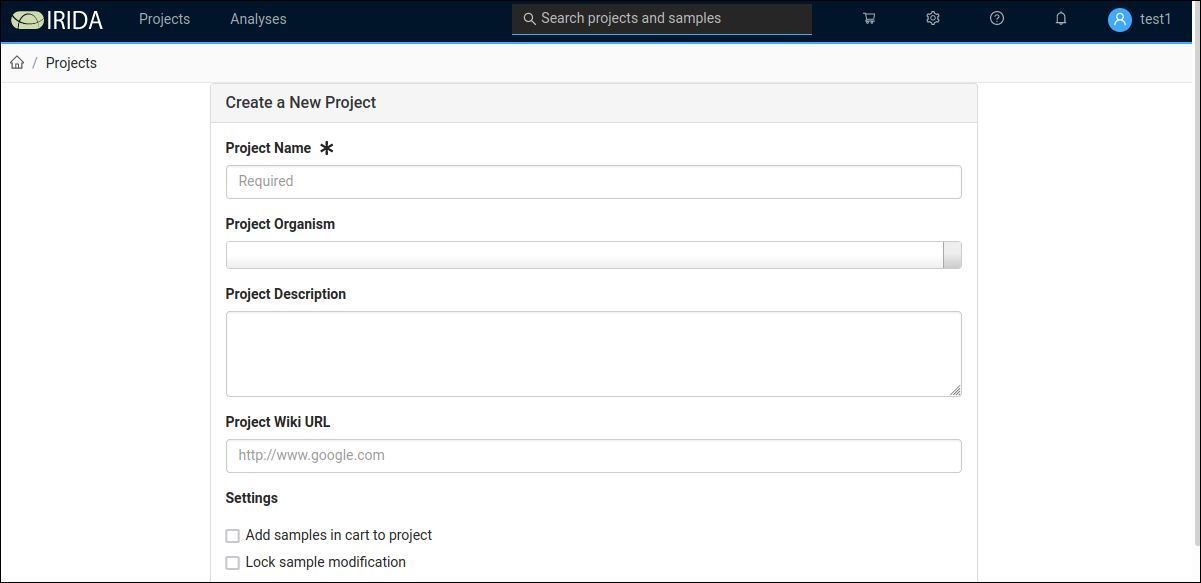This screenshot has height=583, width=1201.
Task: Focus the Project Name required field
Action: (594, 182)
